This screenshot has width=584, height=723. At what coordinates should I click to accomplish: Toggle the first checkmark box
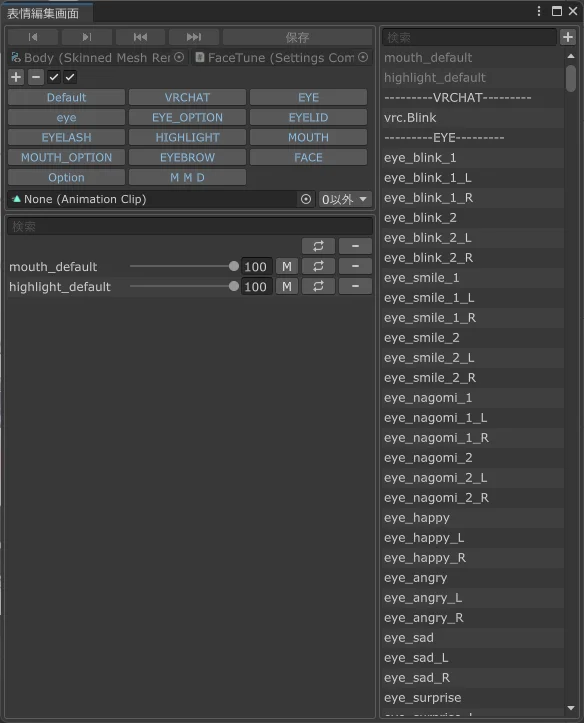click(x=54, y=77)
